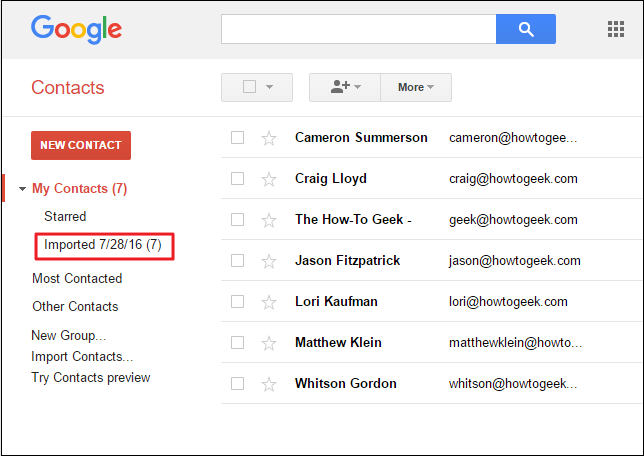Click the New Group... link

pos(69,335)
